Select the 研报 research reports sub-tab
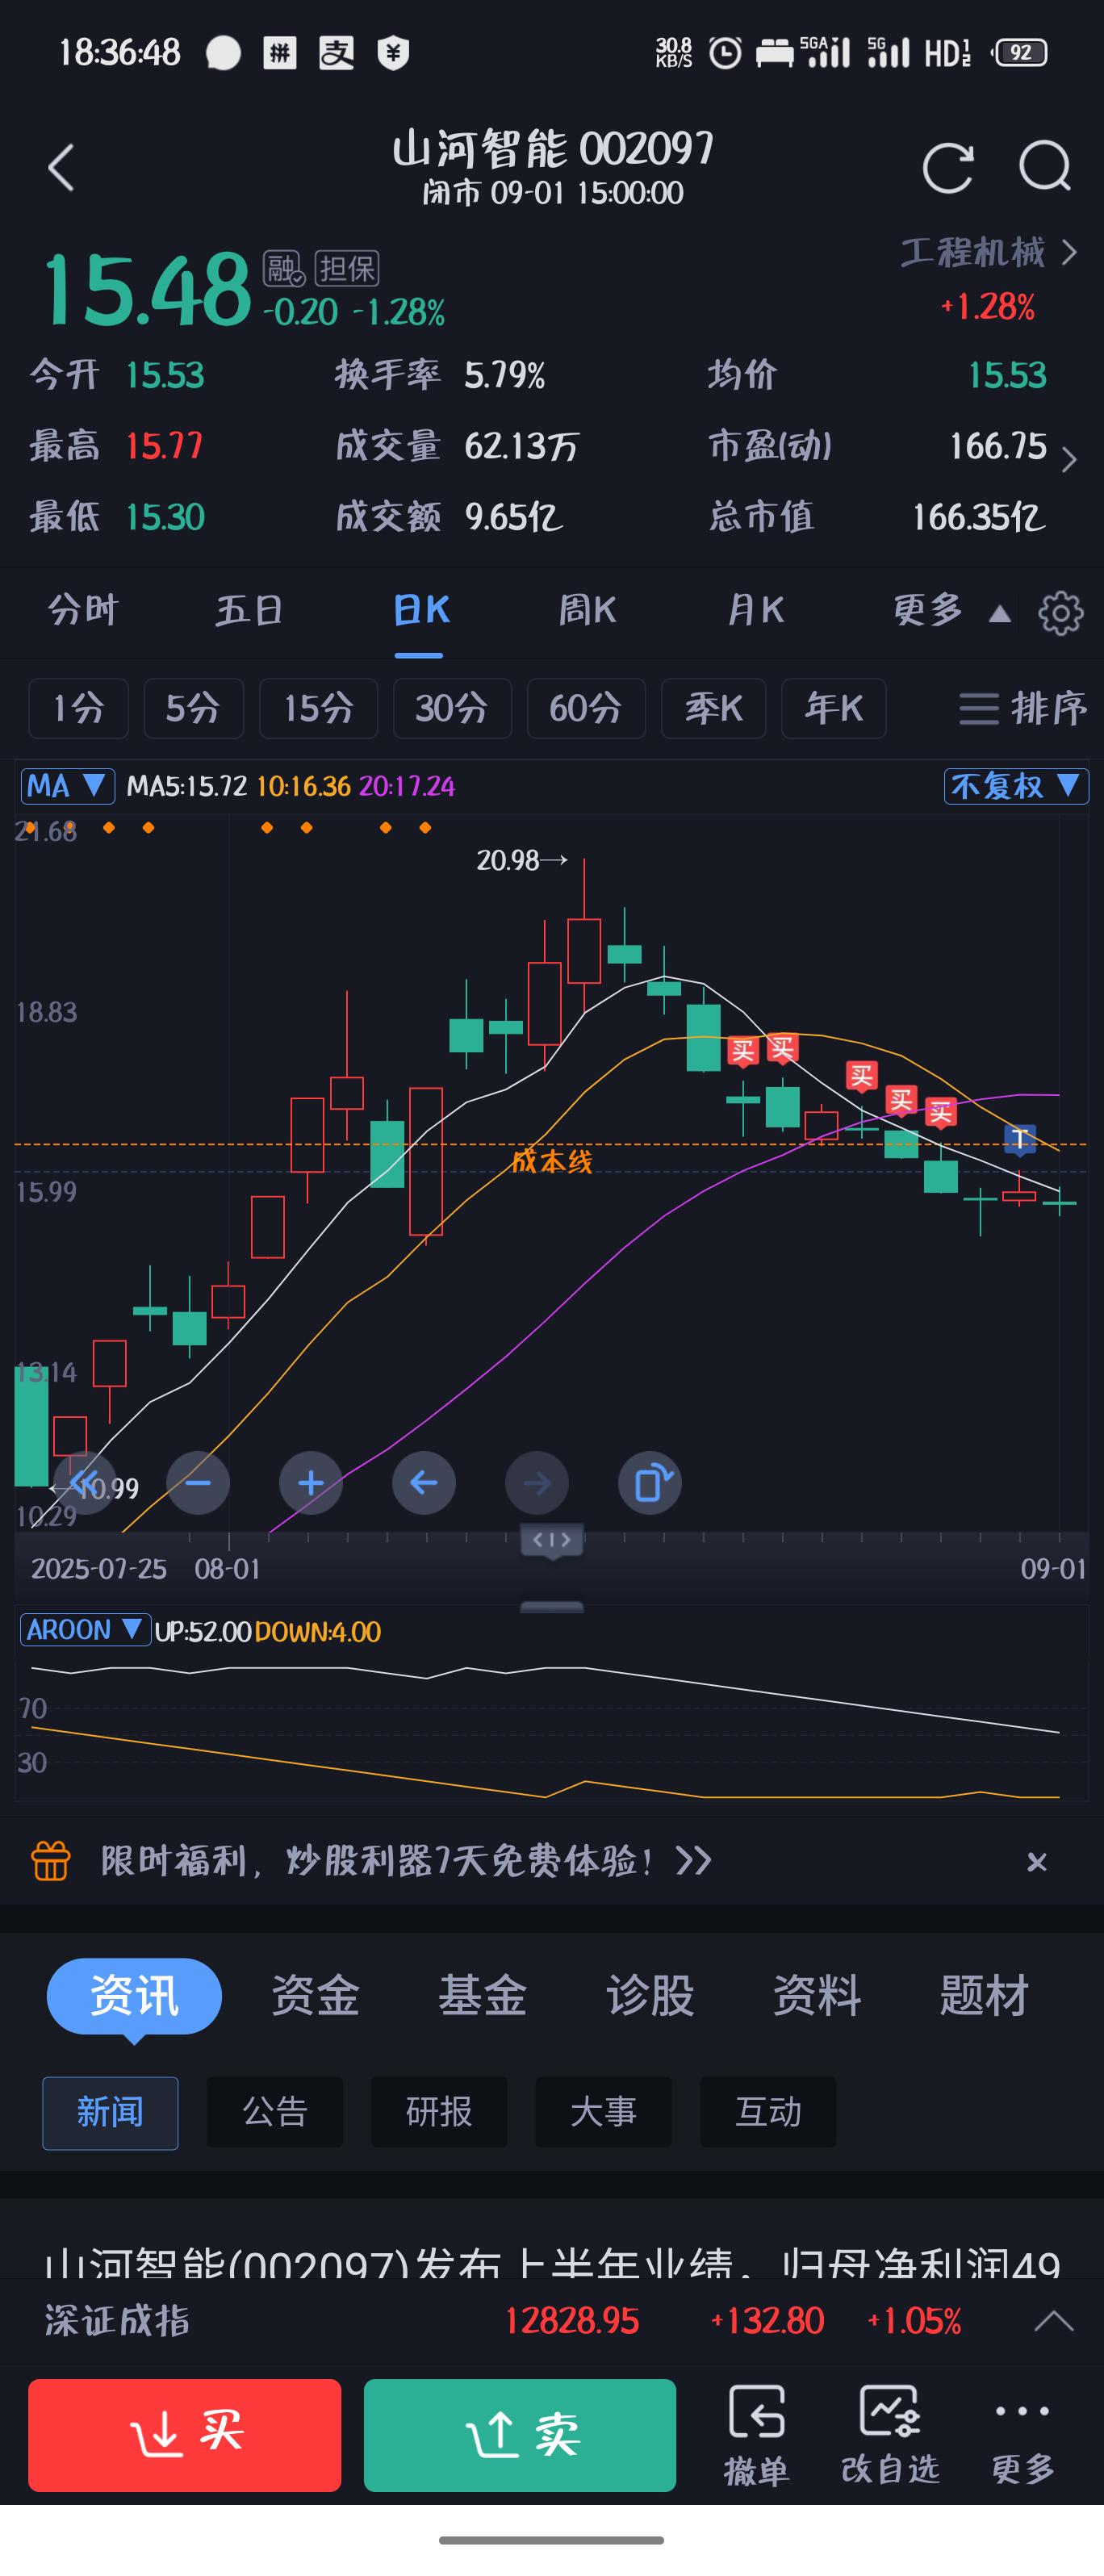This screenshot has width=1104, height=2576. pos(439,2113)
